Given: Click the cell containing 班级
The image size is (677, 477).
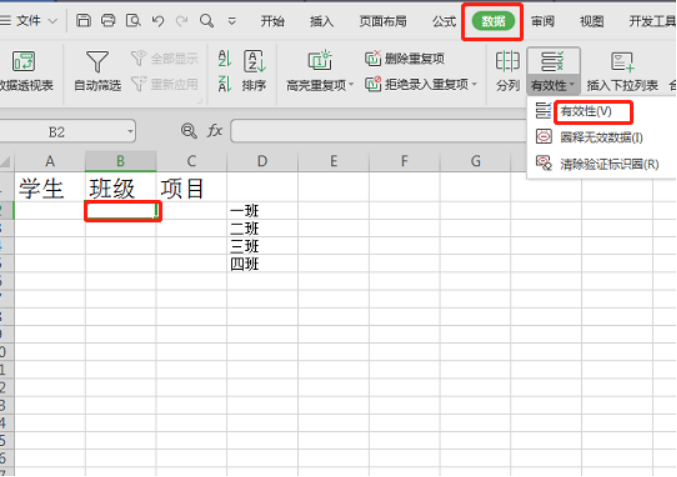Looking at the screenshot, I should [120, 189].
